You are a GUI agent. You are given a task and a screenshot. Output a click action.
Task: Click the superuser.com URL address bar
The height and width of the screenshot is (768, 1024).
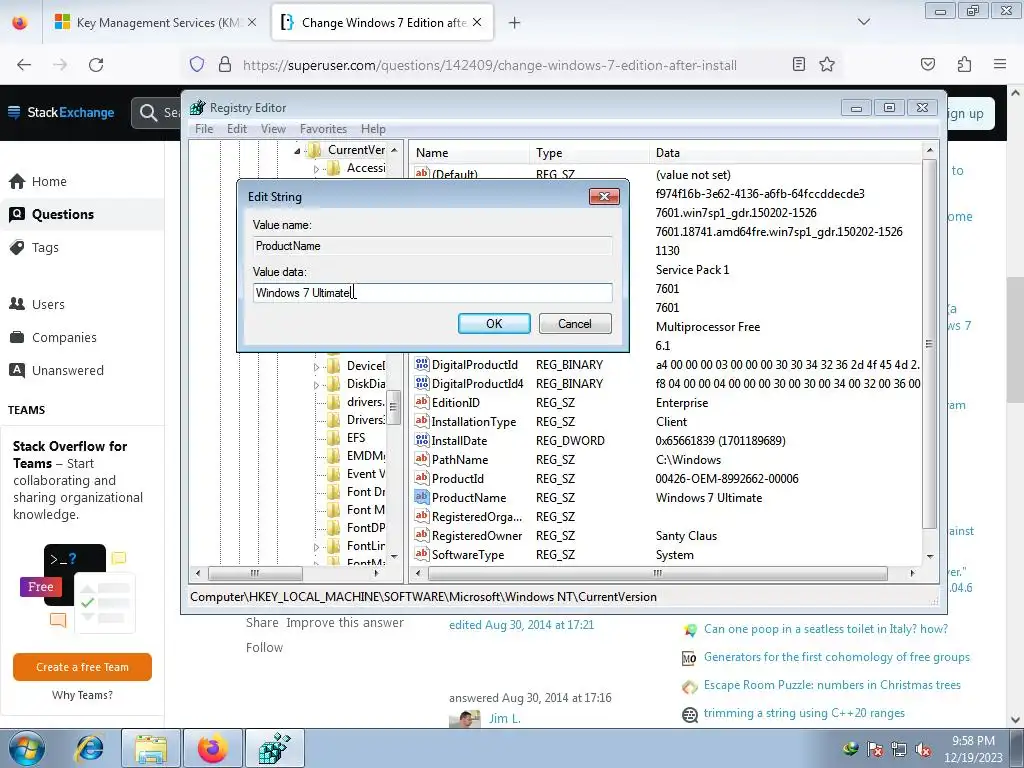coord(490,65)
